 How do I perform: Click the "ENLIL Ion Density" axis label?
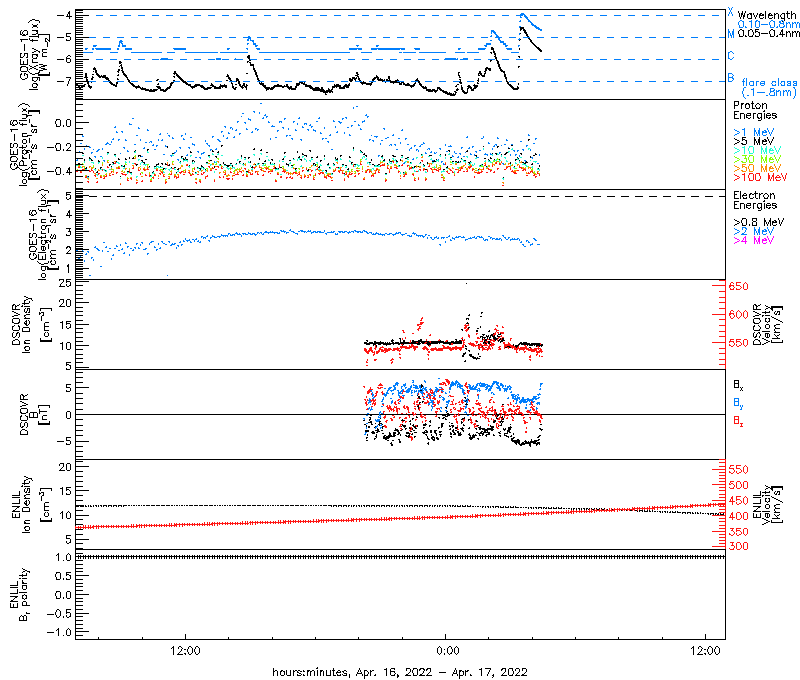[x=31, y=505]
